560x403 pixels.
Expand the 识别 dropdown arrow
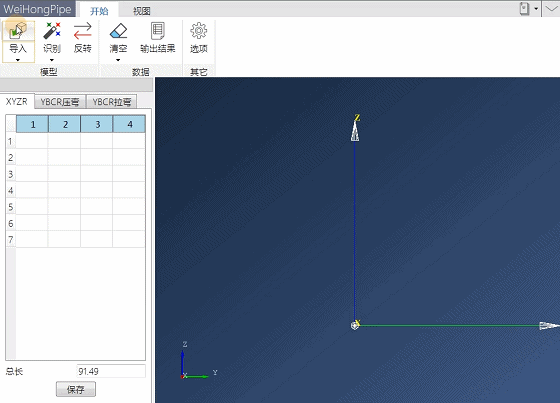[x=52, y=60]
